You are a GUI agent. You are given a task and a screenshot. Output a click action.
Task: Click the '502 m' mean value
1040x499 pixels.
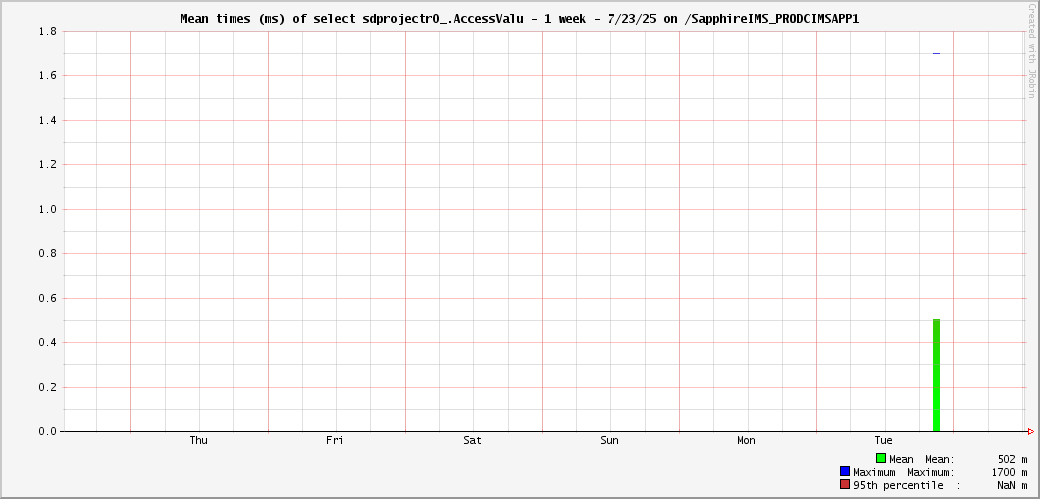[x=1013, y=459]
